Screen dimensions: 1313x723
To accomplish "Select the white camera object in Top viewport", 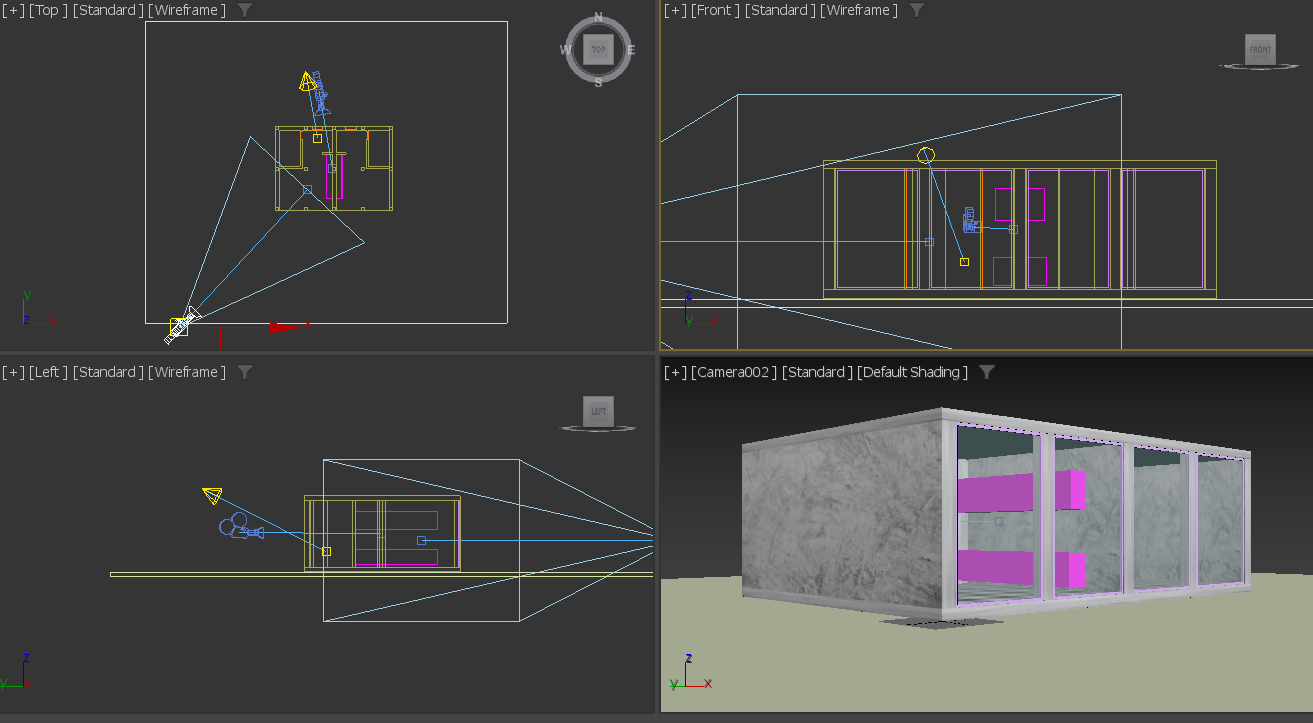I will coord(181,325).
